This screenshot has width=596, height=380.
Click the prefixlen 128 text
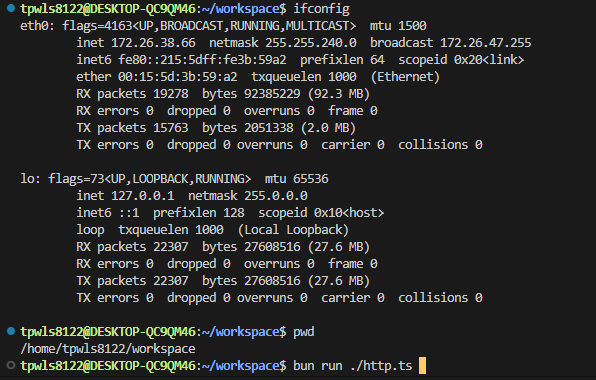(198, 213)
